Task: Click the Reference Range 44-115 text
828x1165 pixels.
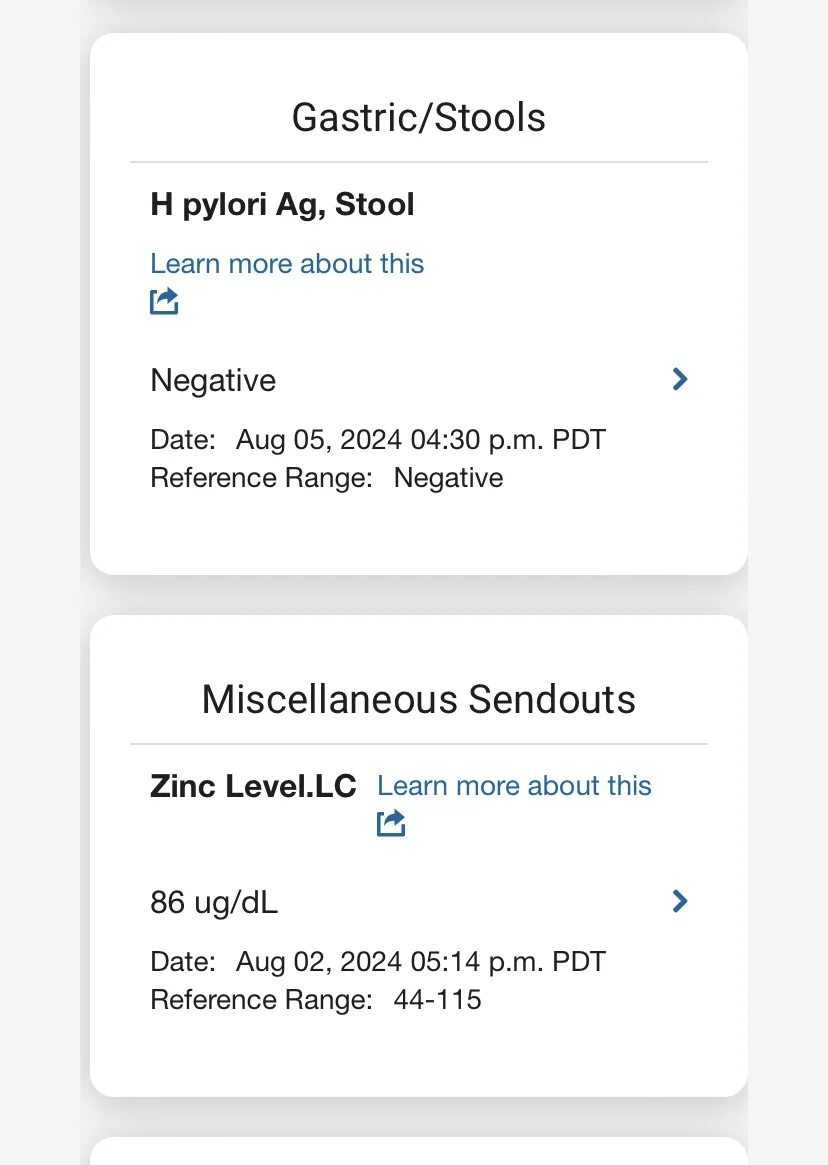Action: tap(316, 1000)
